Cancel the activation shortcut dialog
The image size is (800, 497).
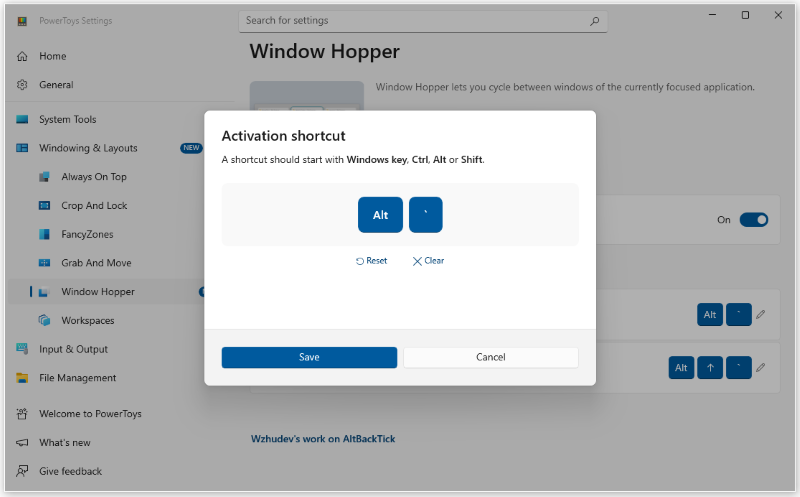(x=491, y=357)
